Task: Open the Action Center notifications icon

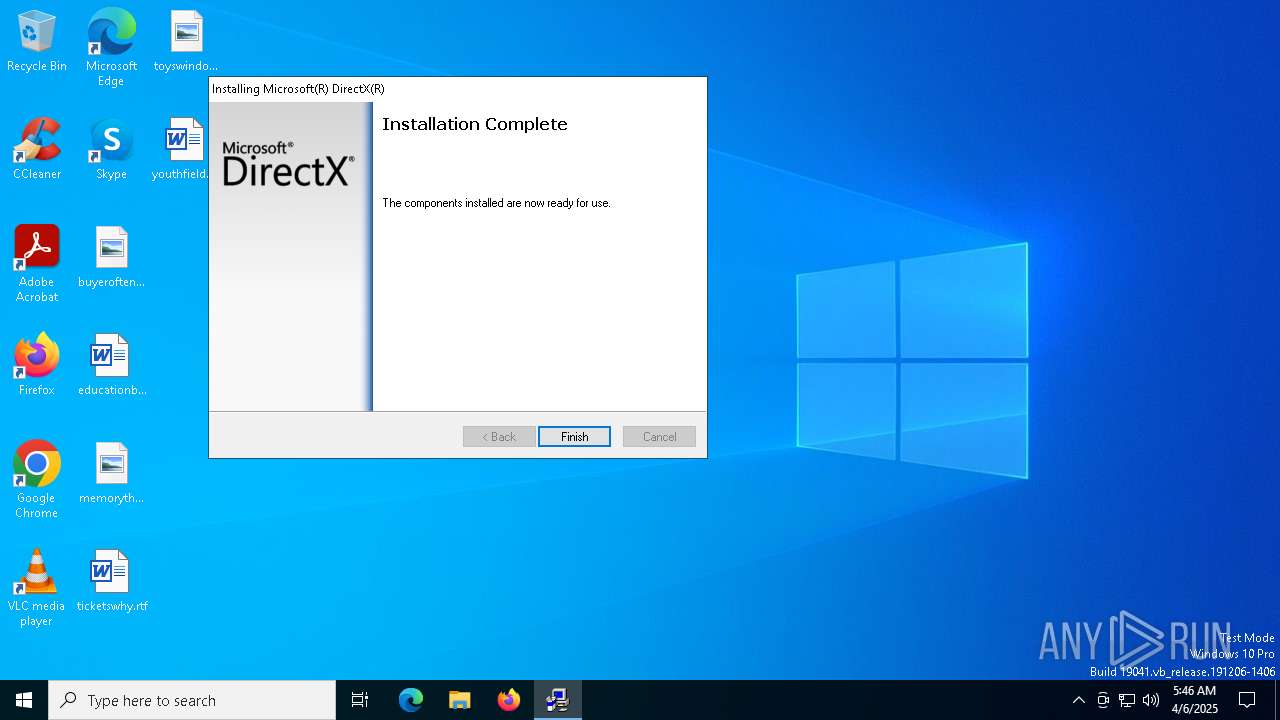Action: [x=1247, y=700]
